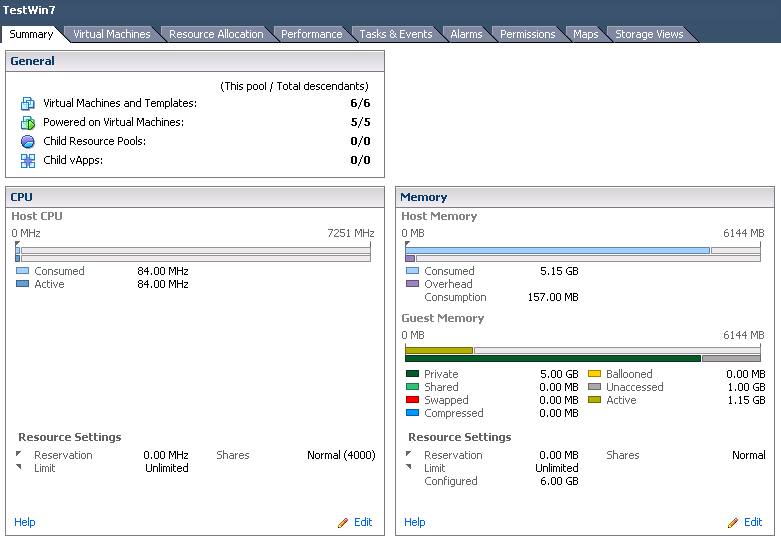Select the Storage Views tab
This screenshot has width=781, height=541.
(x=649, y=34)
